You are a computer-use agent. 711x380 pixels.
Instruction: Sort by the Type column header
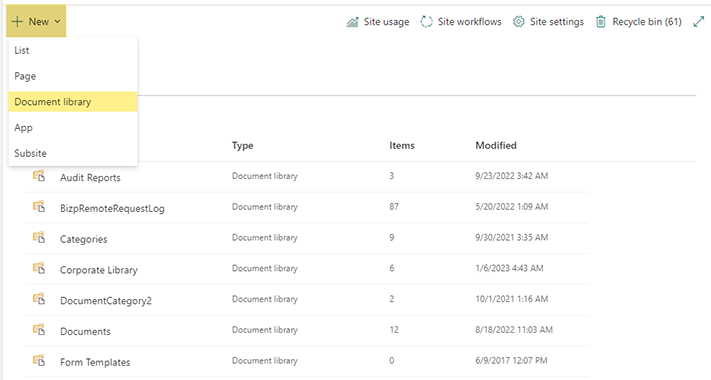[243, 146]
